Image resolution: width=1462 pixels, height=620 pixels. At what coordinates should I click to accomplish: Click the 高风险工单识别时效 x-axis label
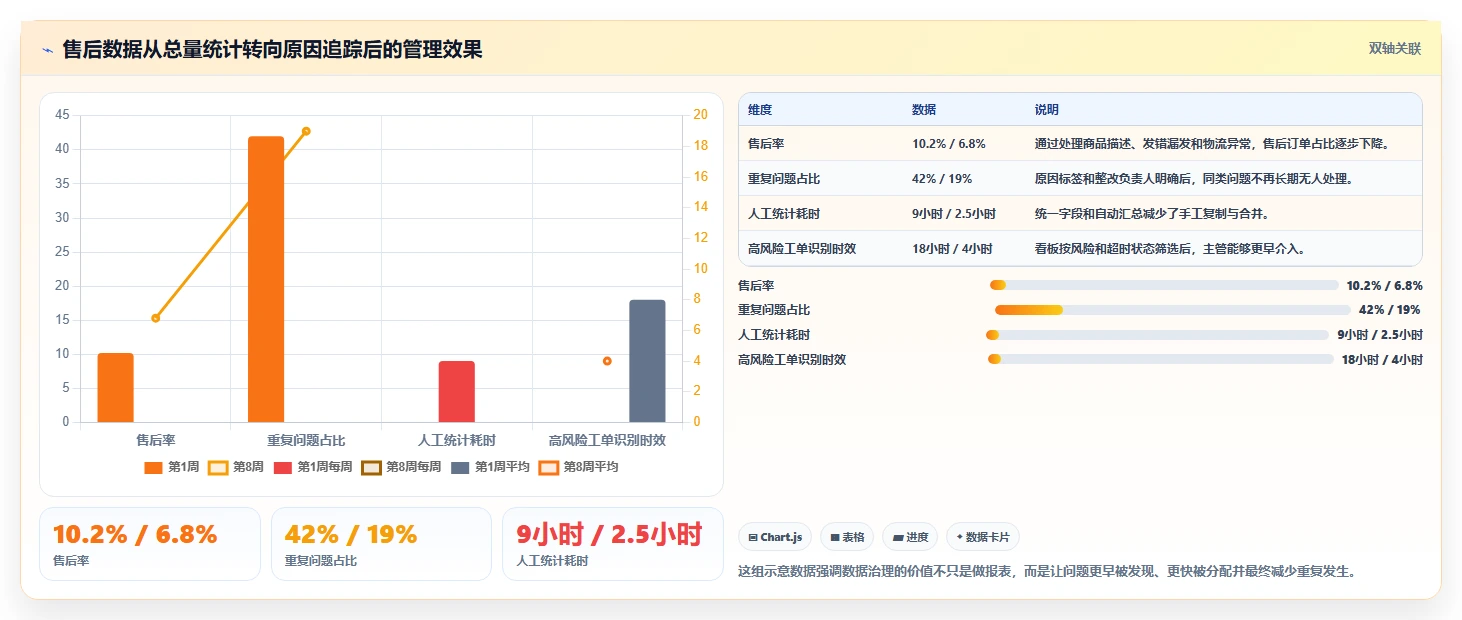607,440
